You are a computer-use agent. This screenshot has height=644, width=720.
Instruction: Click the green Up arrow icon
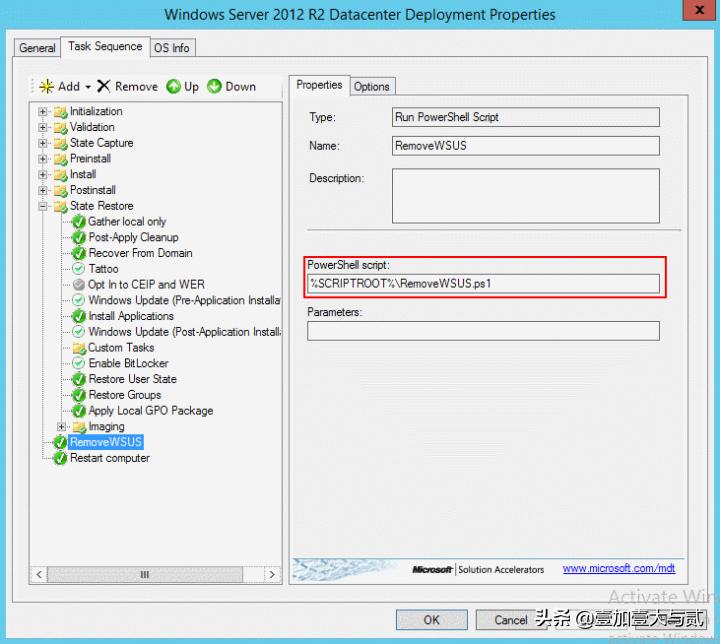(173, 86)
